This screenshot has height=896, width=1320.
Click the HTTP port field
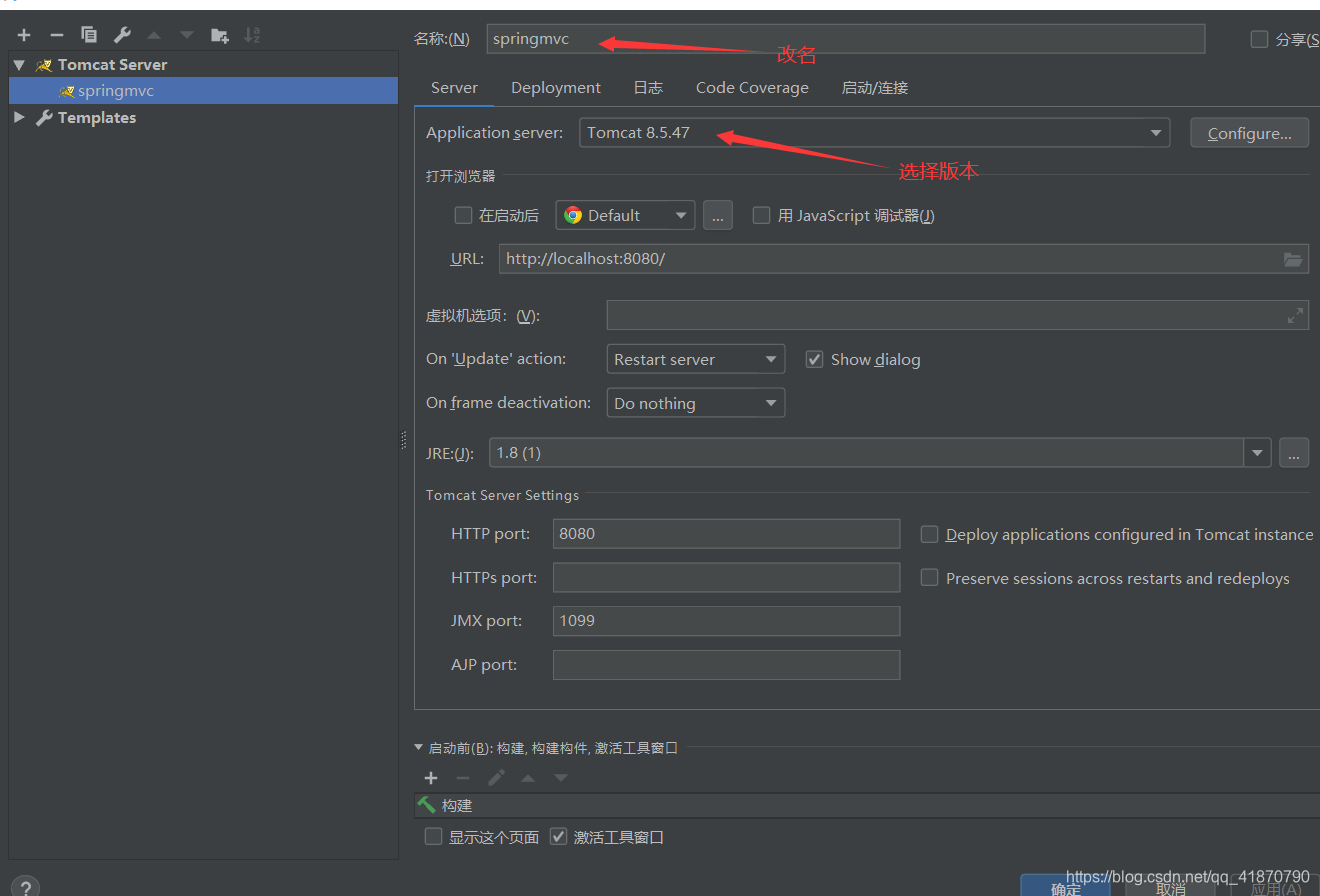tap(726, 534)
